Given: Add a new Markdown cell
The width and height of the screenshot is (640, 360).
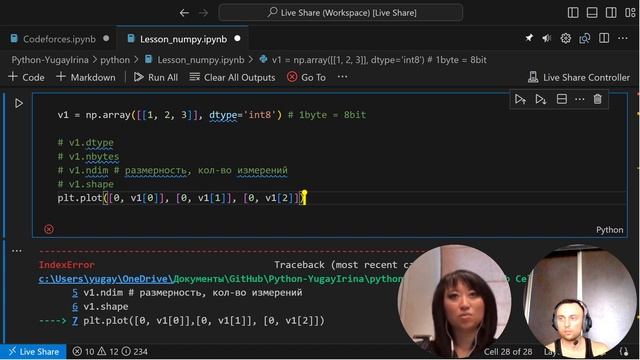Looking at the screenshot, I should click(x=86, y=77).
